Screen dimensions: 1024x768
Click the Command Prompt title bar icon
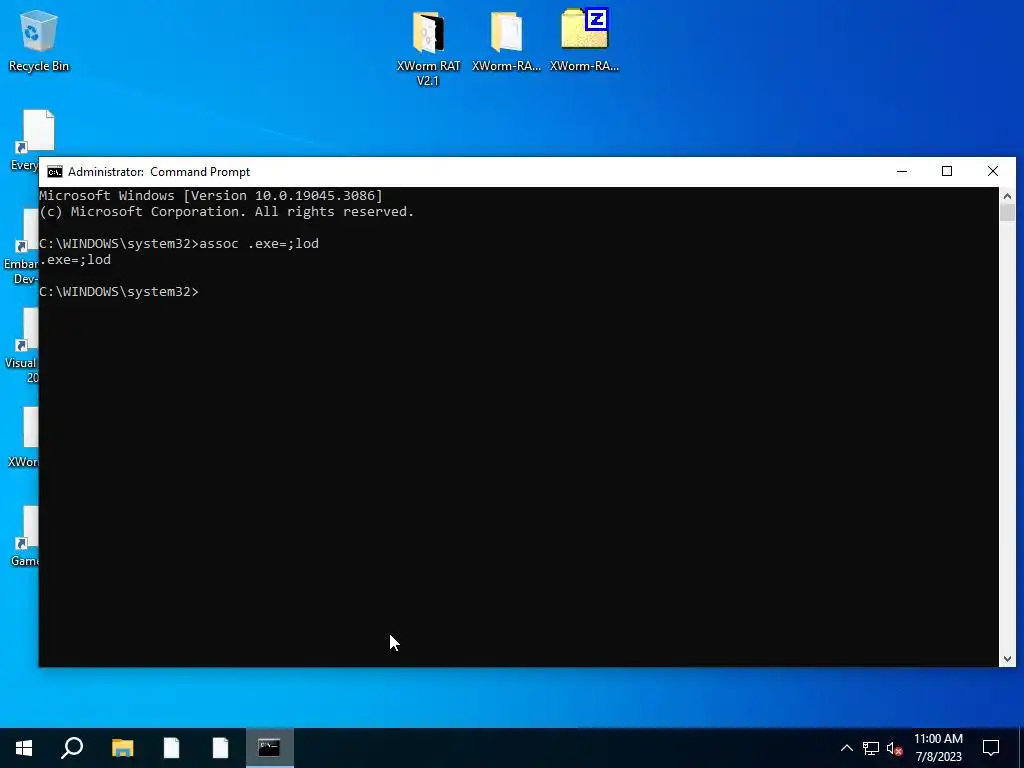pos(55,172)
